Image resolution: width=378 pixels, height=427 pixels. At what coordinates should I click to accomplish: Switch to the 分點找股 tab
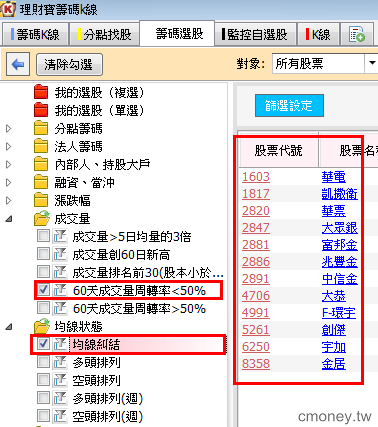coord(104,34)
